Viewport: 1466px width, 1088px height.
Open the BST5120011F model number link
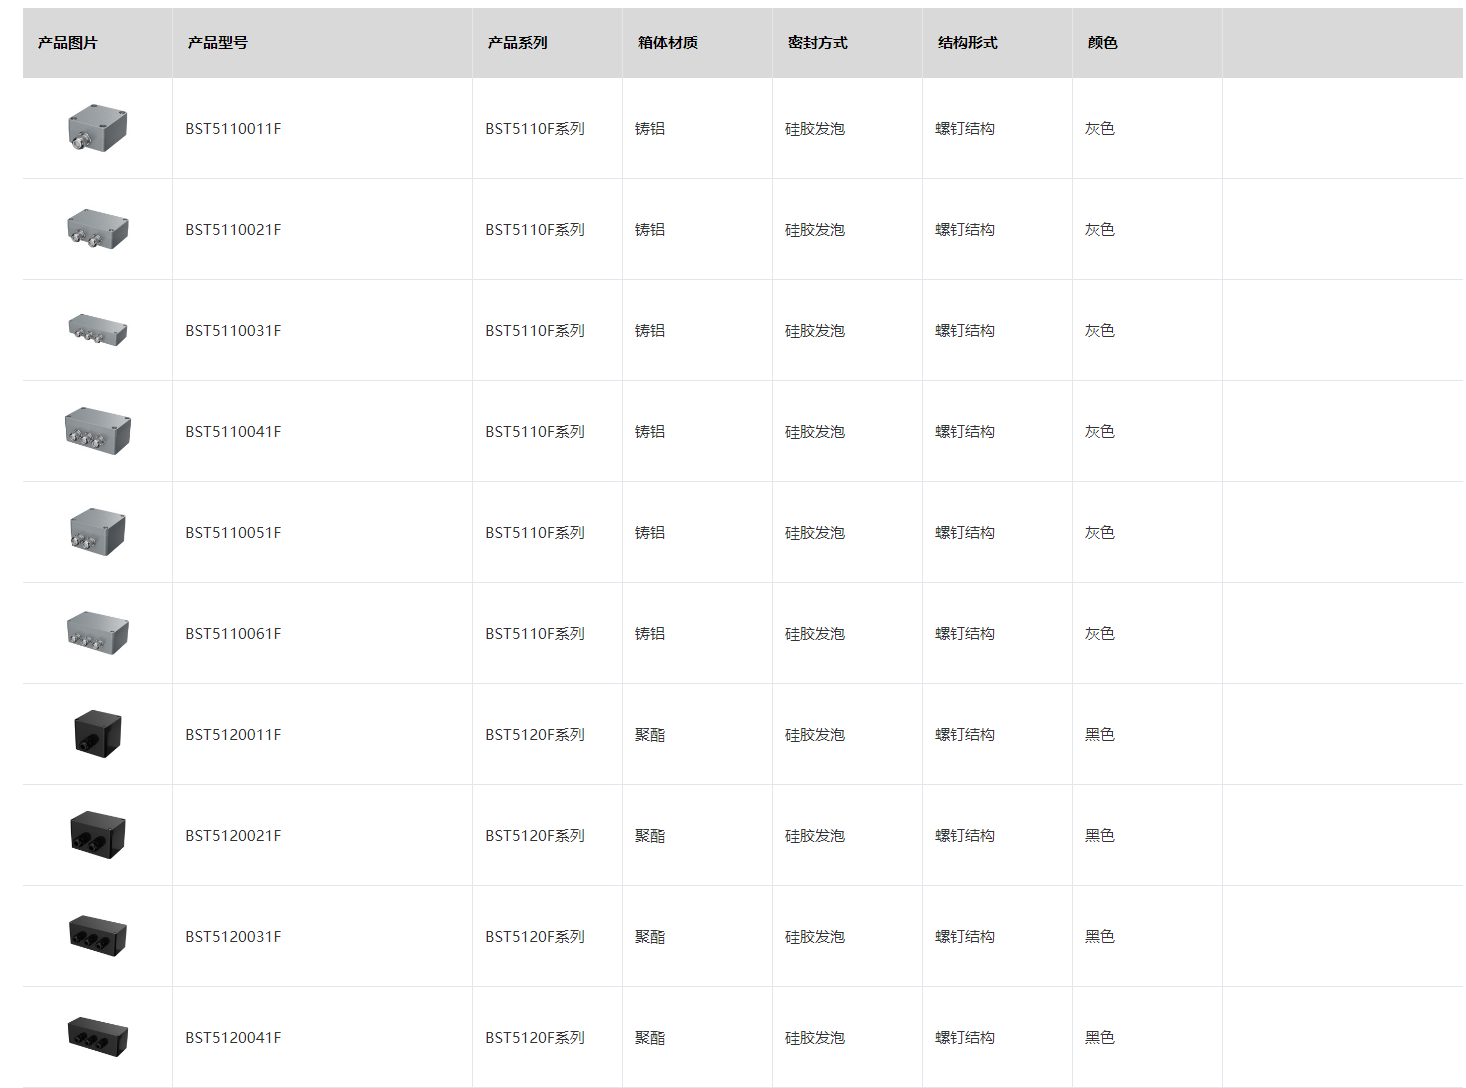click(x=233, y=735)
